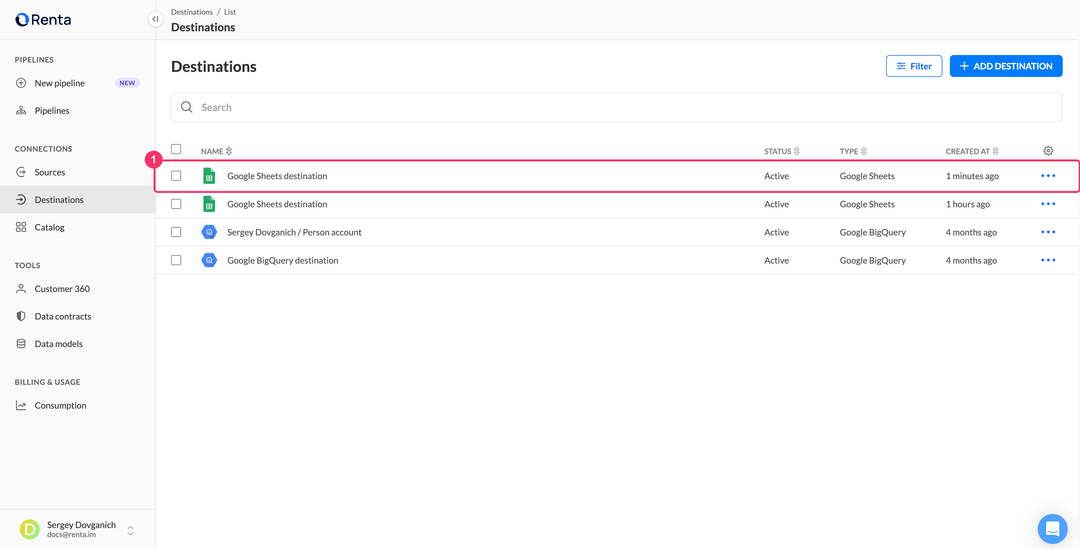Open Google BigQuery destination entry
Viewport: 1080px width, 549px height.
[x=282, y=261]
